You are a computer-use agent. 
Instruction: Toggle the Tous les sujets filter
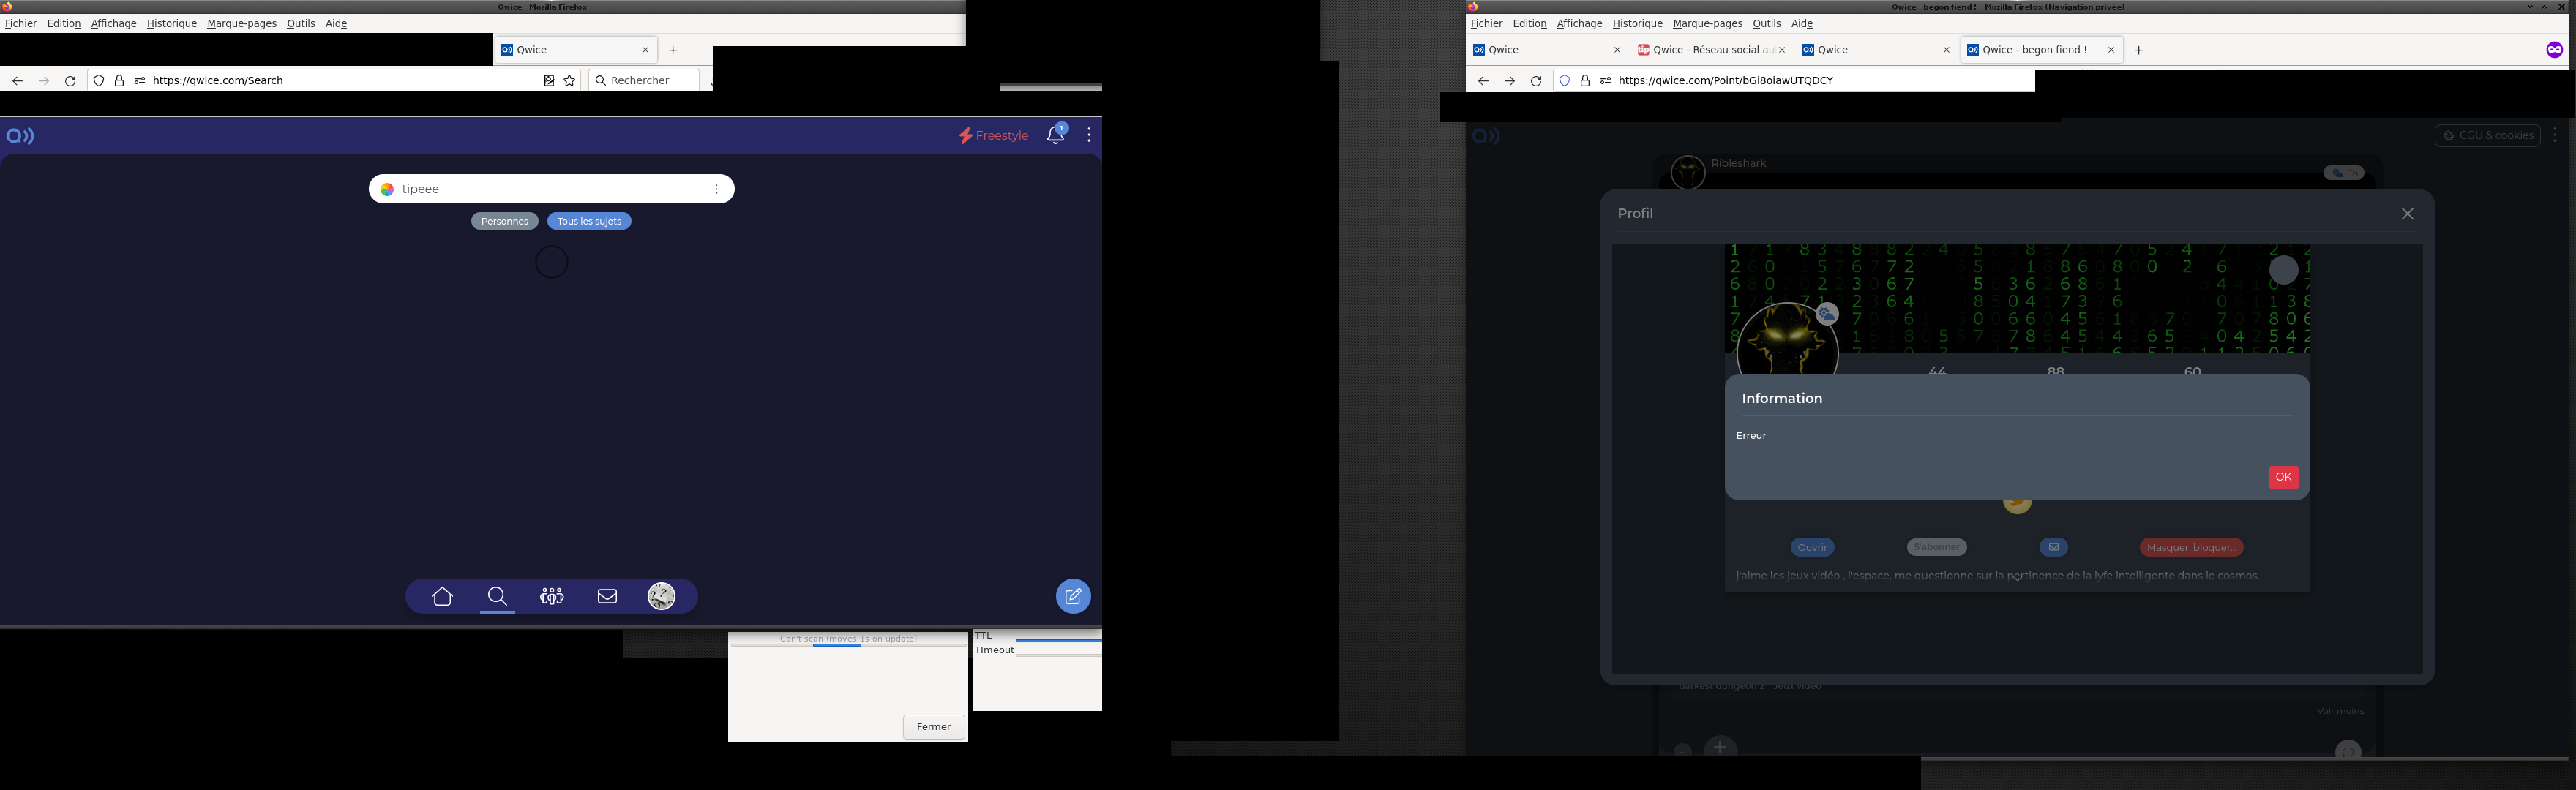click(x=589, y=221)
